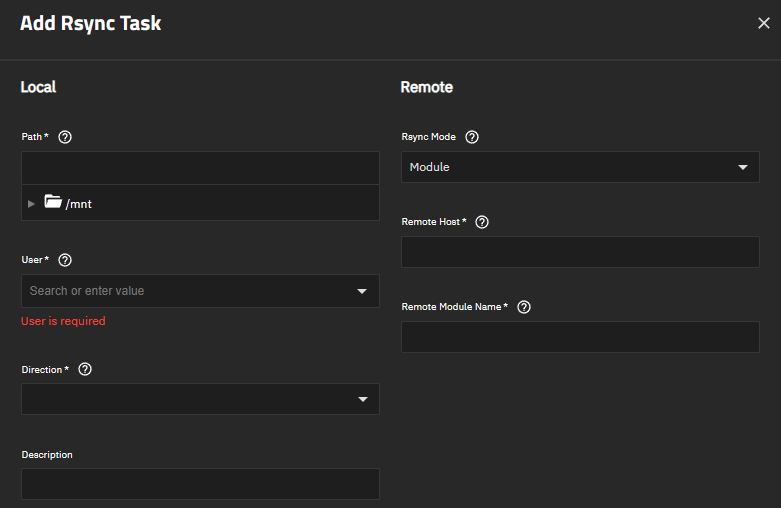
Task: Click the /mnt folder icon
Action: pos(53,202)
